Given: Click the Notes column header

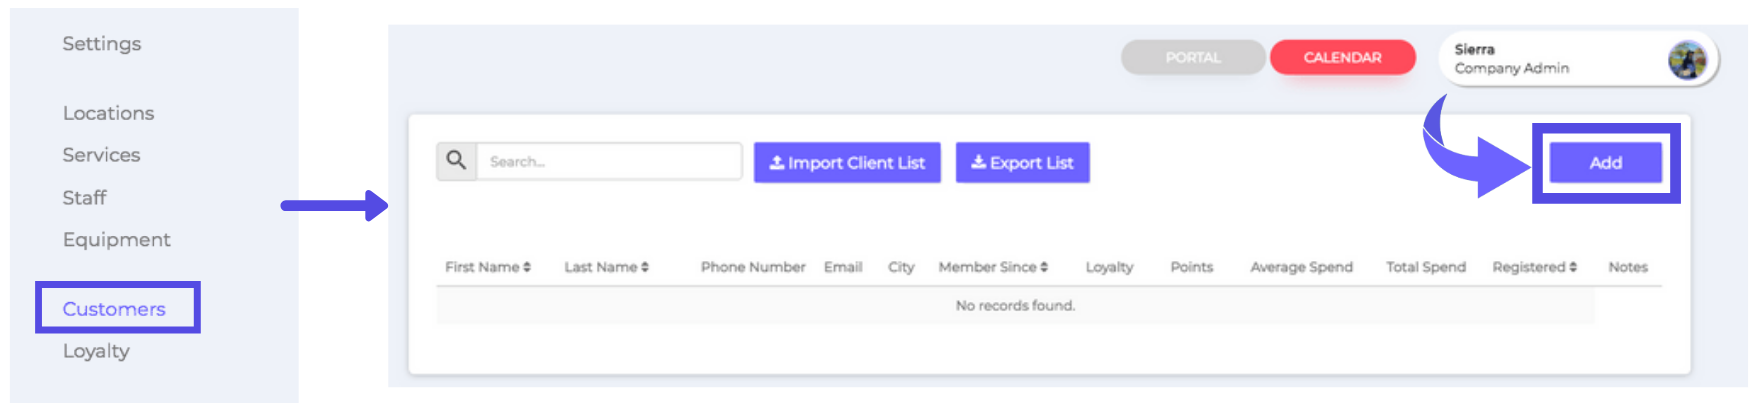Looking at the screenshot, I should click(1627, 267).
